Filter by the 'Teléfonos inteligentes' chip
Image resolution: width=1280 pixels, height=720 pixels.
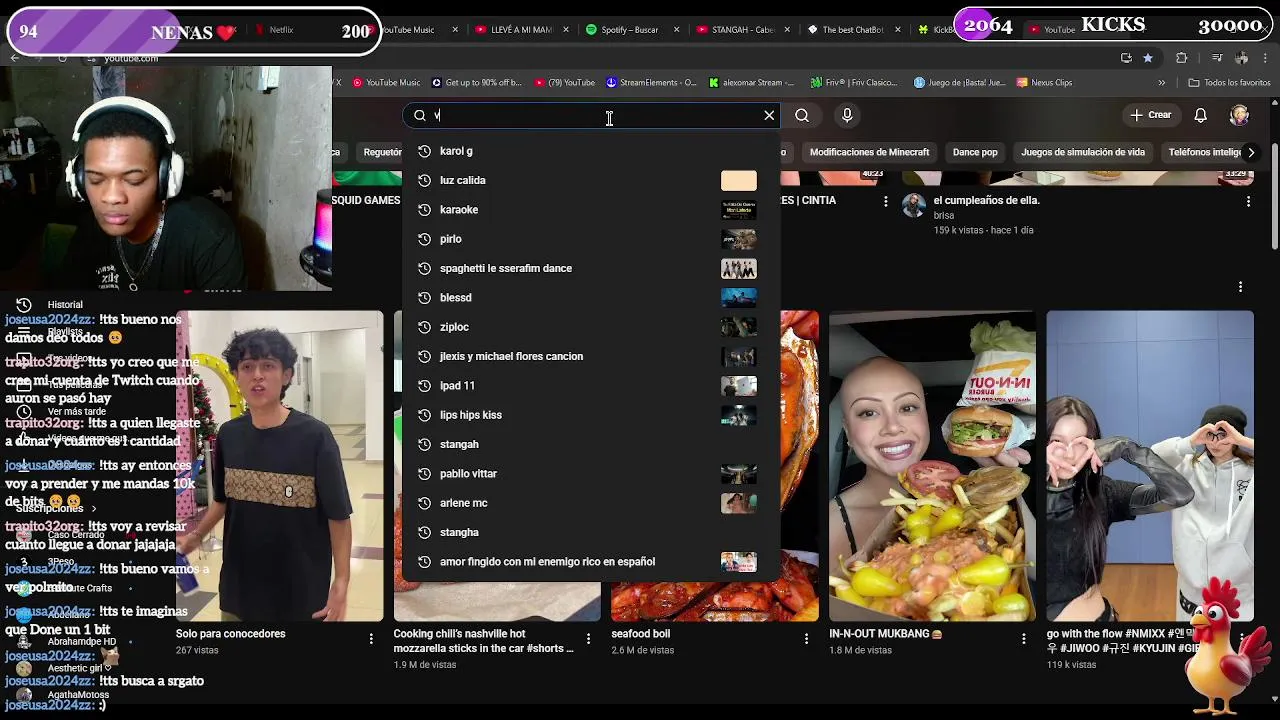[1203, 152]
